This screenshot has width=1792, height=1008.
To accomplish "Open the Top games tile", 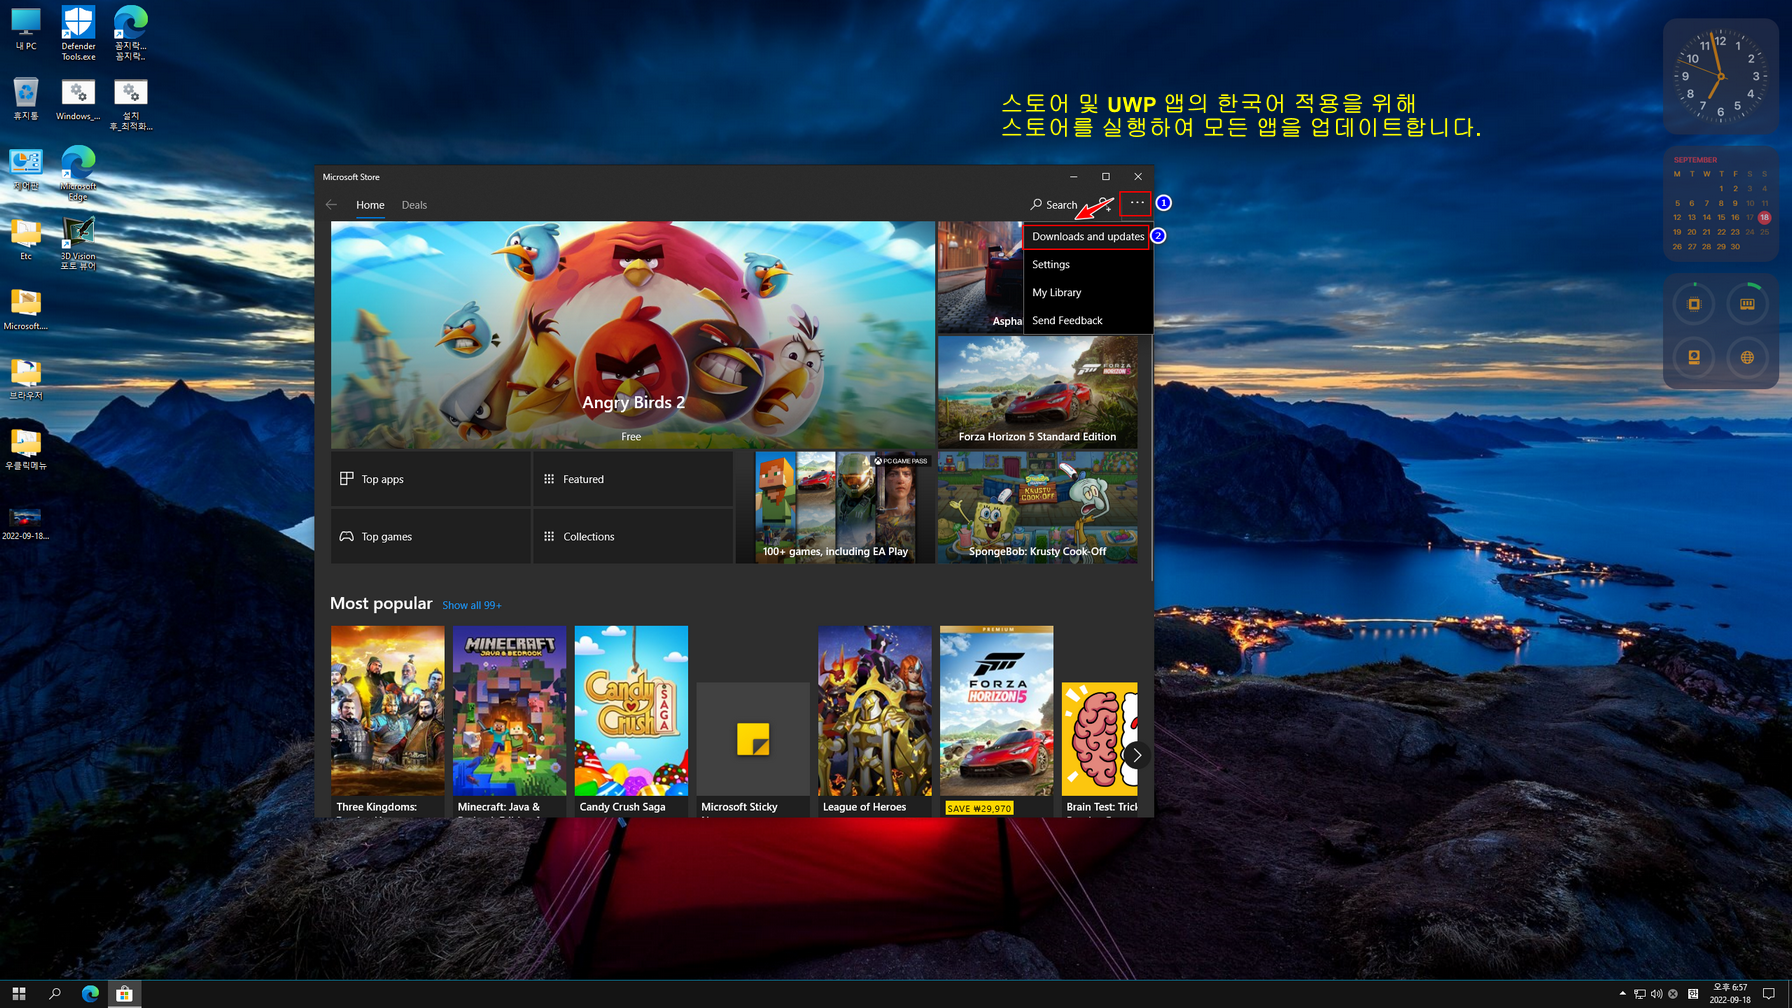I will (x=430, y=536).
